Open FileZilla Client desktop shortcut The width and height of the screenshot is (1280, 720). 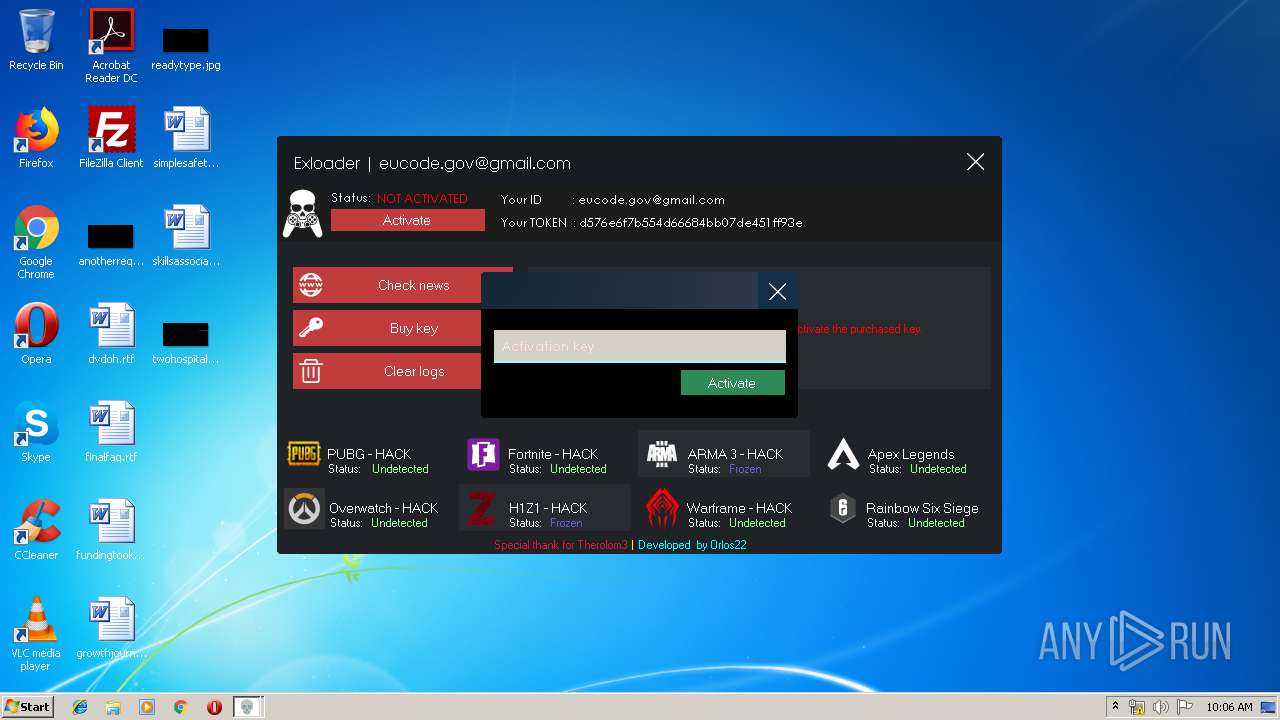pyautogui.click(x=111, y=138)
